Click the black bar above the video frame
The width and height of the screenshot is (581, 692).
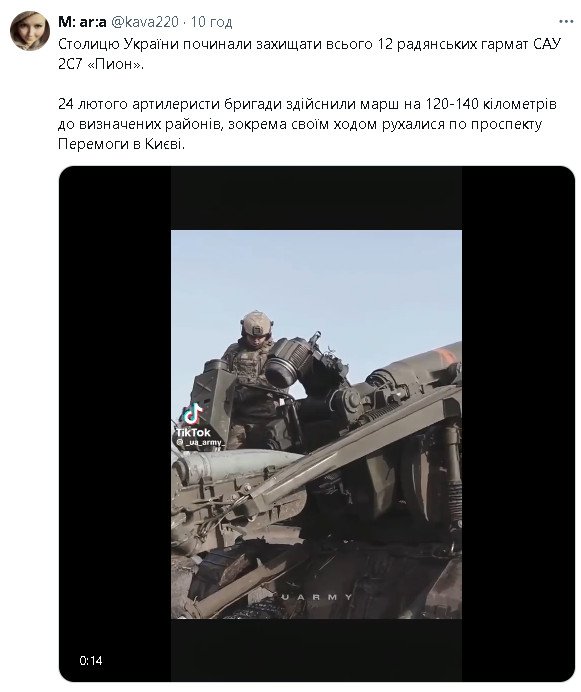(x=317, y=198)
